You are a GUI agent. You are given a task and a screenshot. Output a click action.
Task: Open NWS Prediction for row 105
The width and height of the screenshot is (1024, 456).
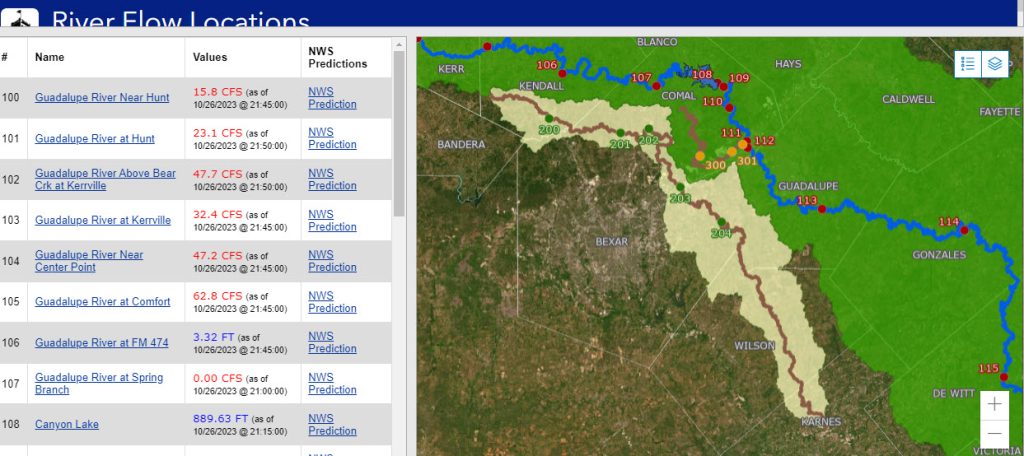tap(332, 302)
